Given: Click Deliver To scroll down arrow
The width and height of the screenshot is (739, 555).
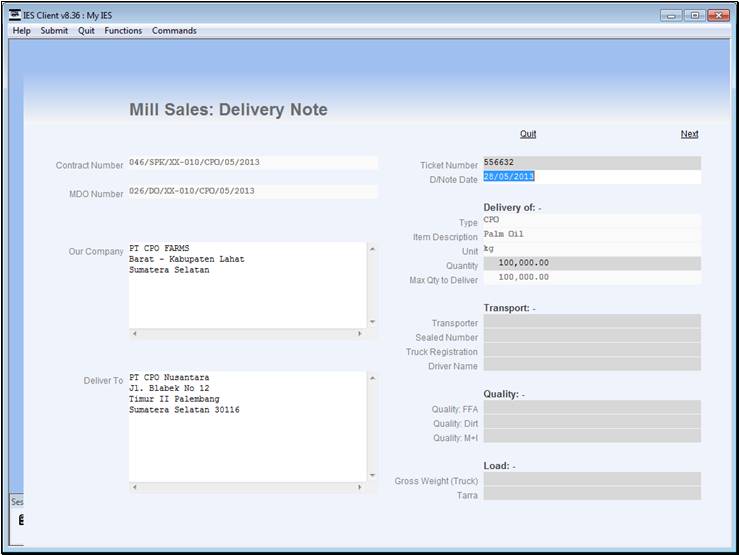Looking at the screenshot, I should 372,475.
